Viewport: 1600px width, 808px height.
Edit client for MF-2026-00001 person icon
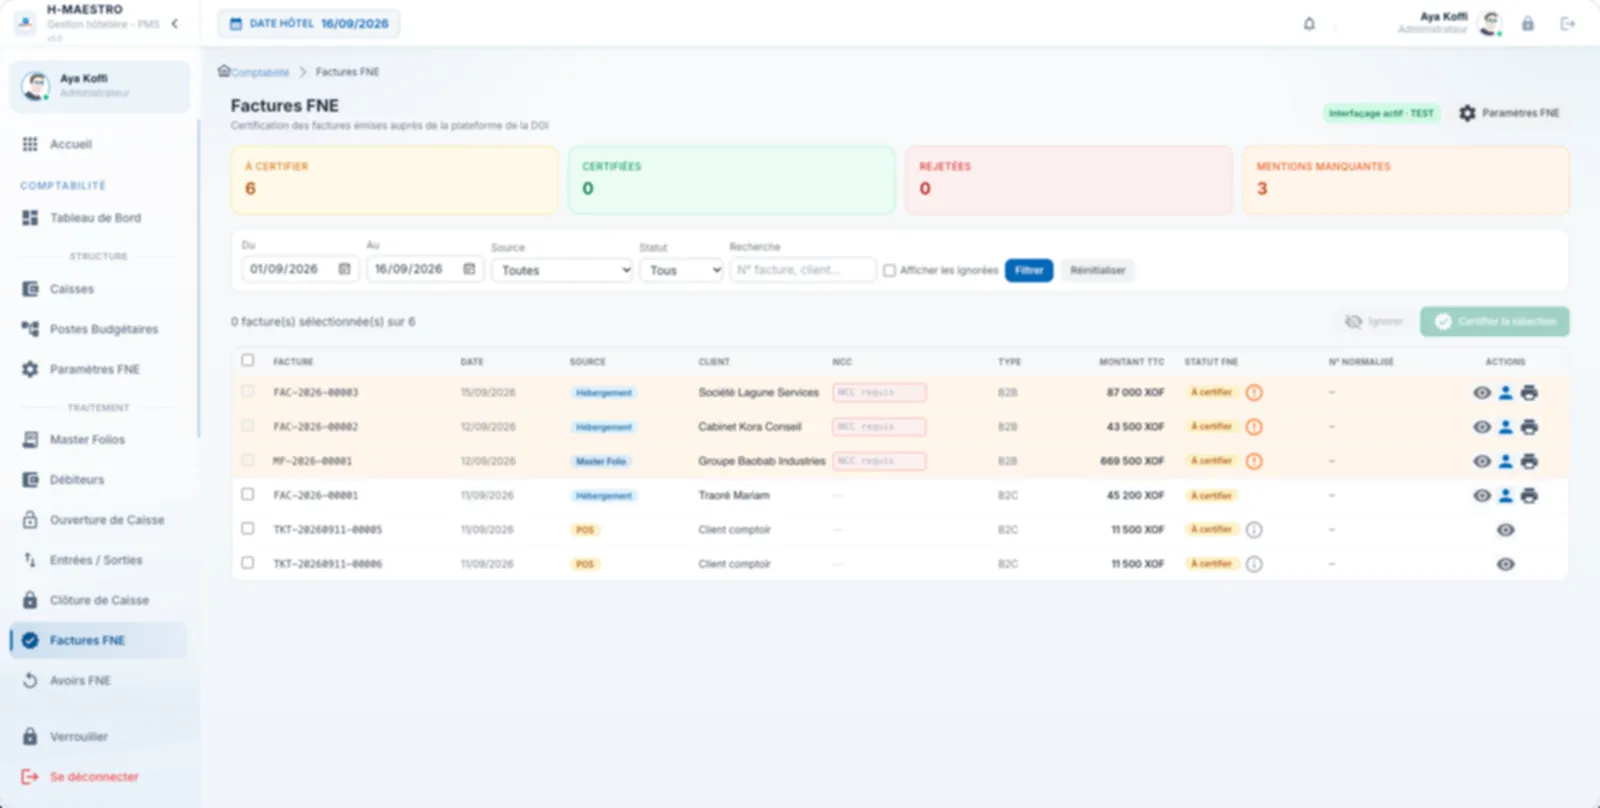(x=1505, y=461)
